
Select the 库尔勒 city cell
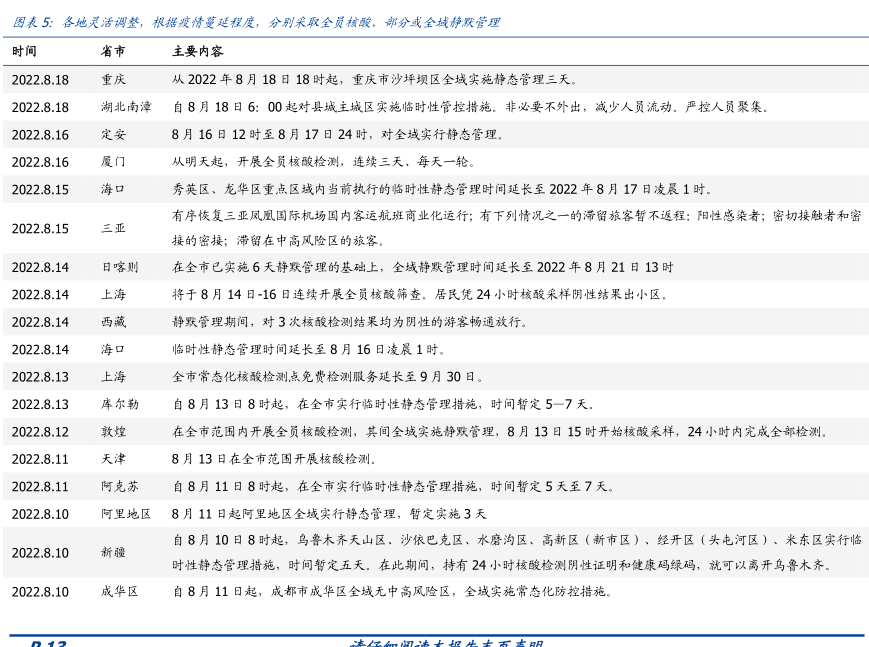[x=119, y=404]
